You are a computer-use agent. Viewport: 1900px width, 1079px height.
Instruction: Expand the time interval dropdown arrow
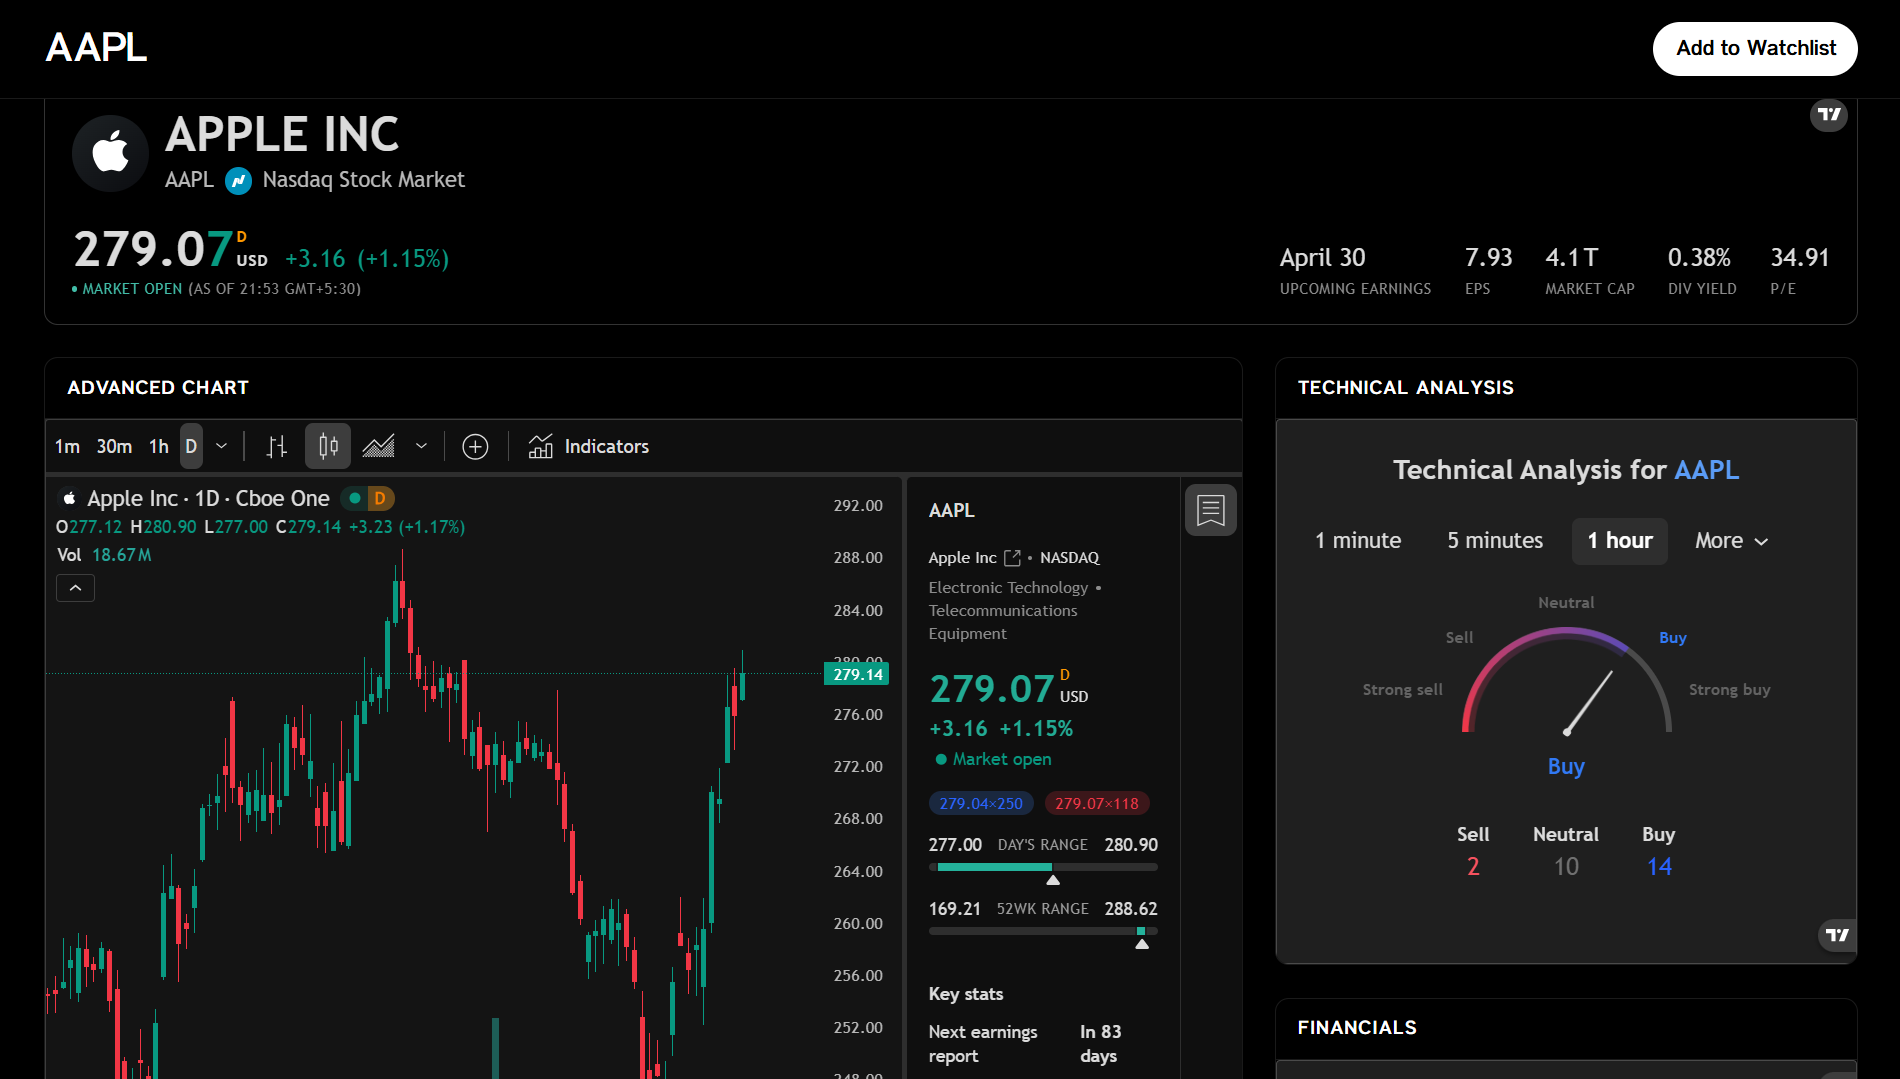[x=222, y=447]
